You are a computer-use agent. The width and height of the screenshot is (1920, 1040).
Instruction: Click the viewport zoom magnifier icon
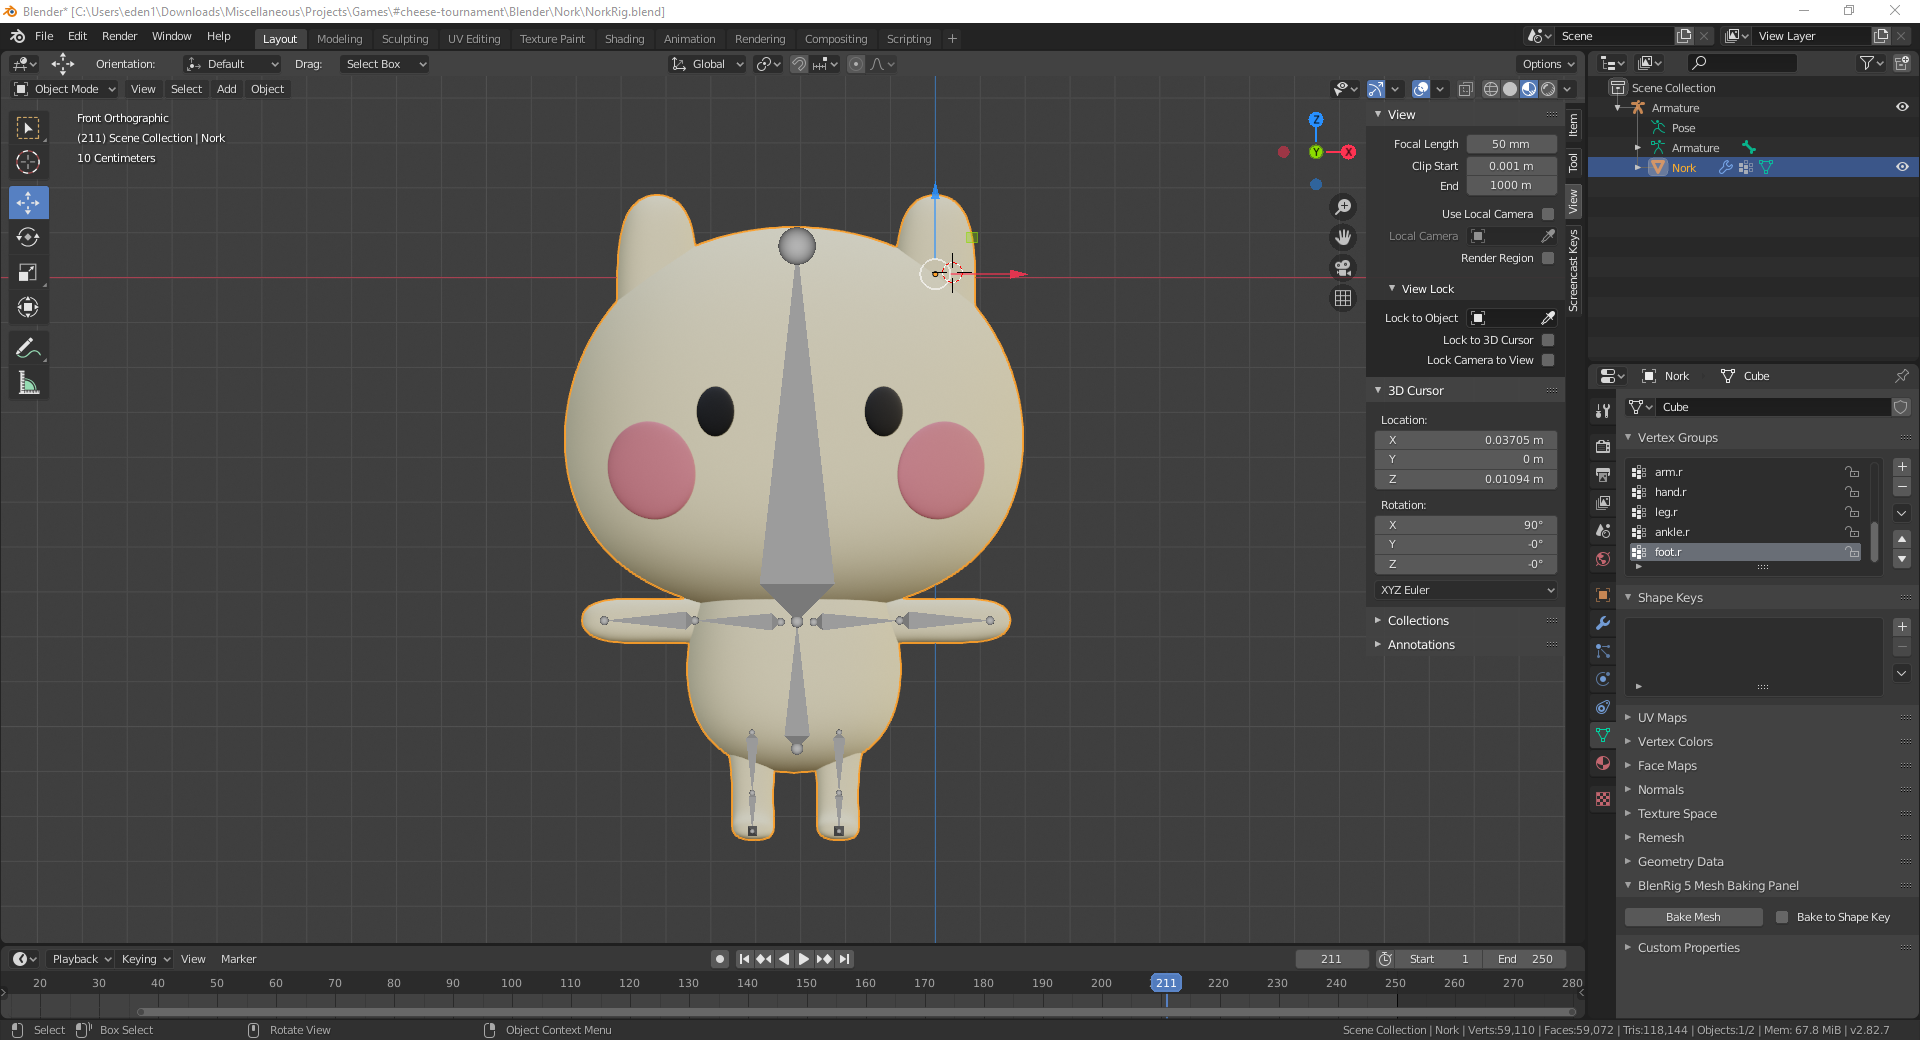click(1343, 207)
